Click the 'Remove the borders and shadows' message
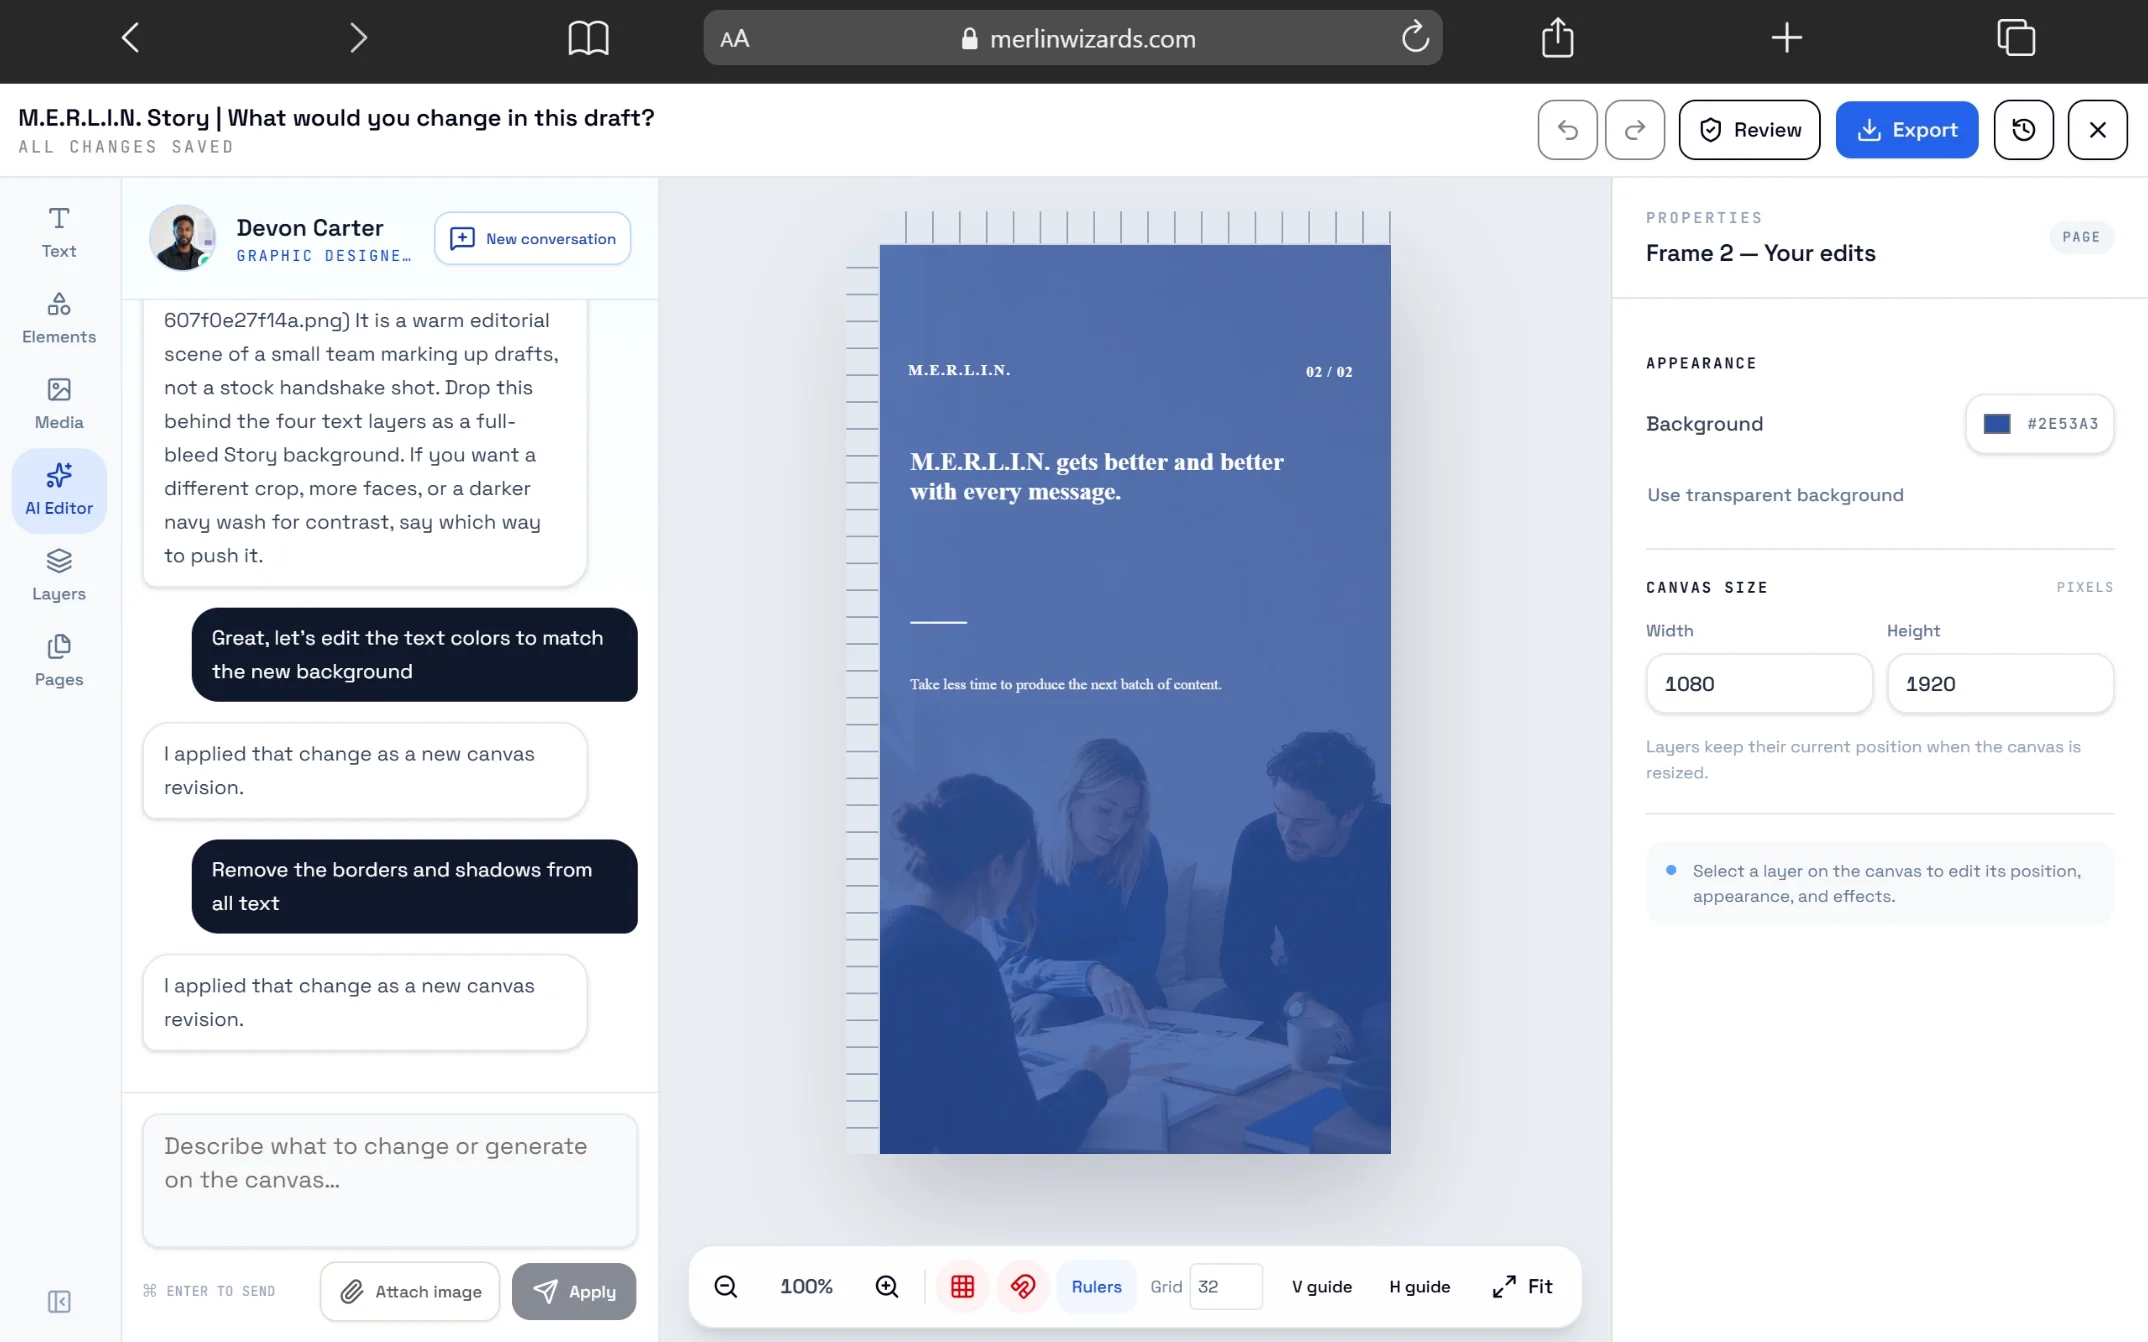 click(x=414, y=886)
